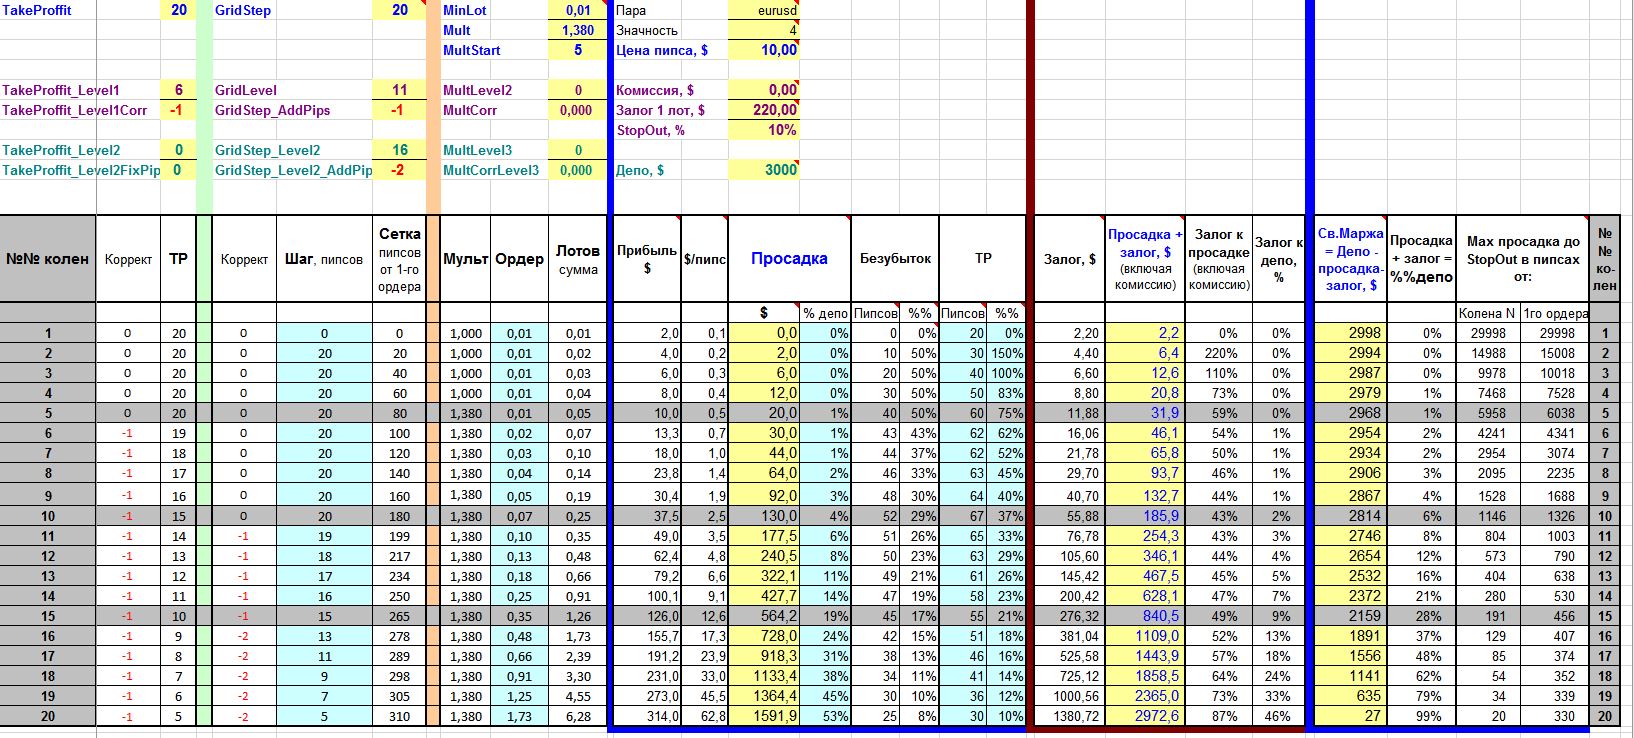Select the $/пипс column header
1634x738 pixels.
coord(705,259)
